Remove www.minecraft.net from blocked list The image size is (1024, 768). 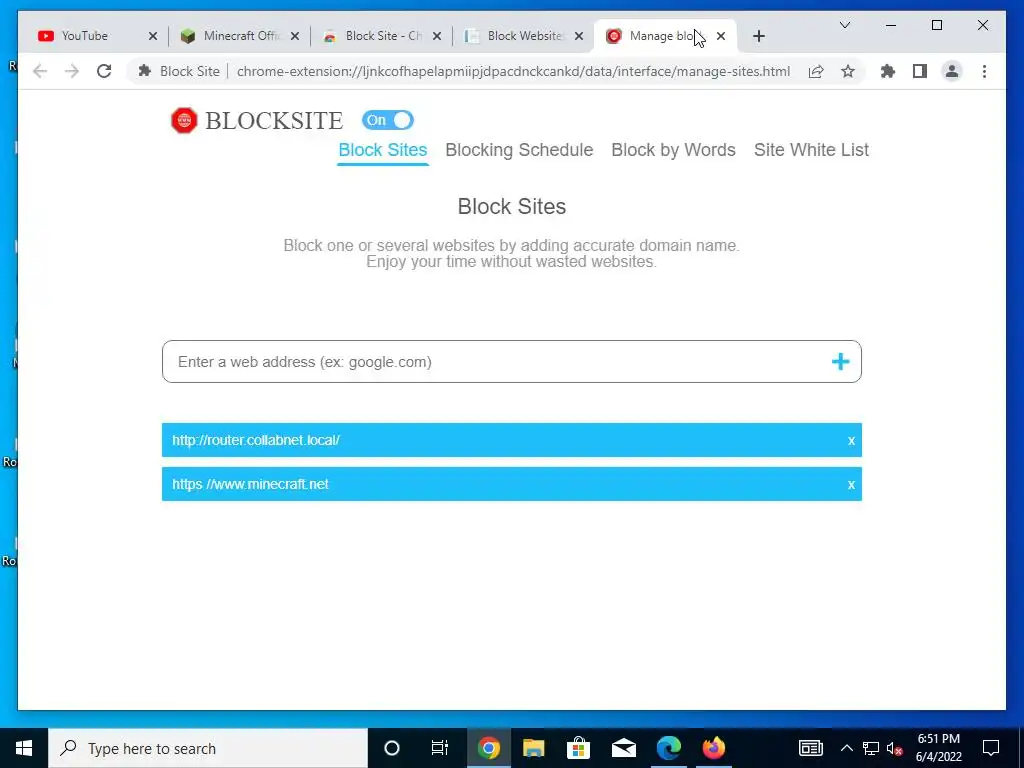point(851,485)
